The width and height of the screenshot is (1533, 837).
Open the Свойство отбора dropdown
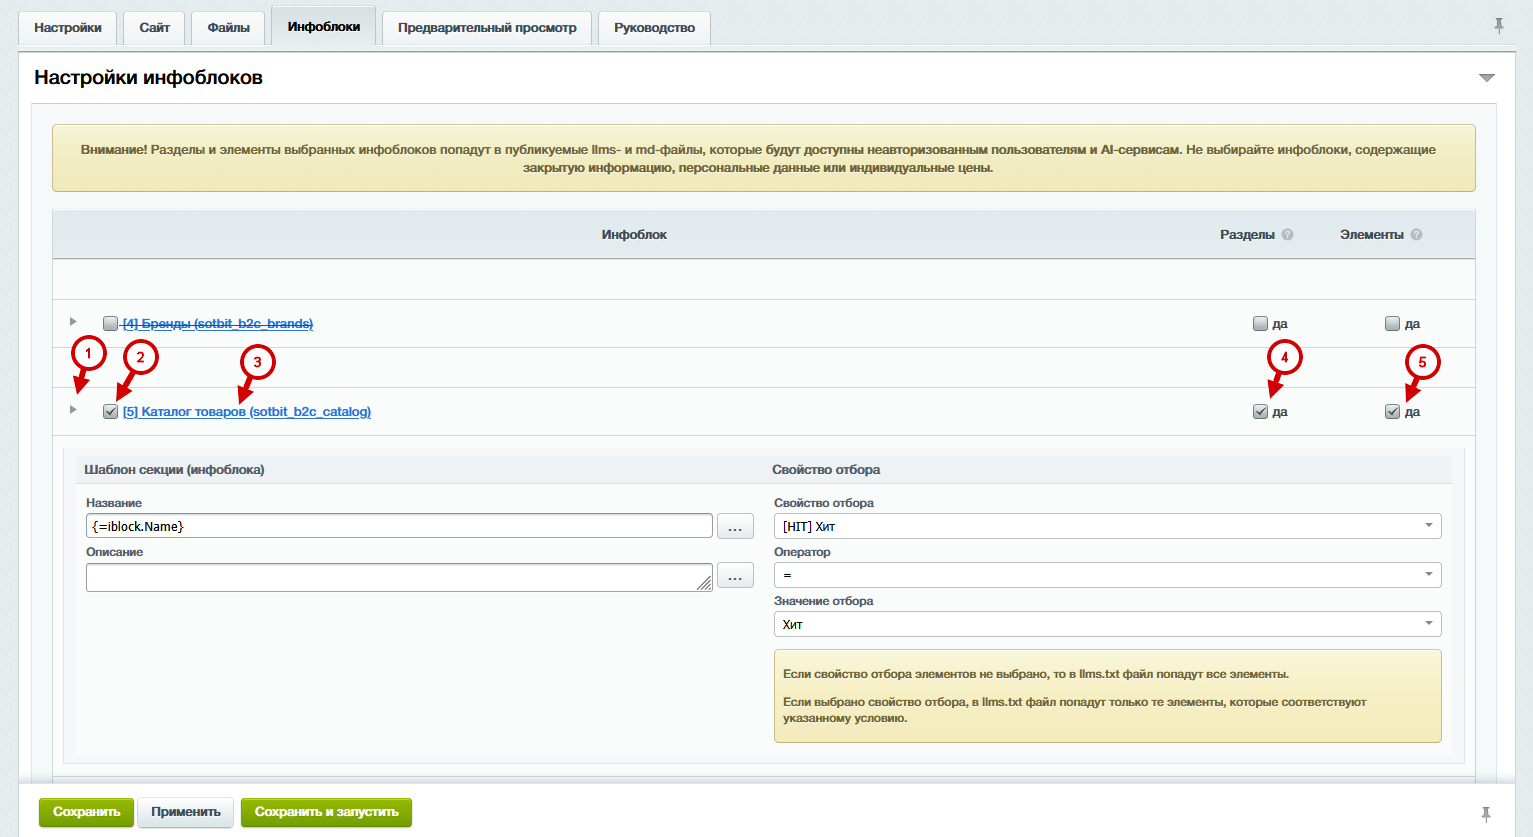(1107, 526)
